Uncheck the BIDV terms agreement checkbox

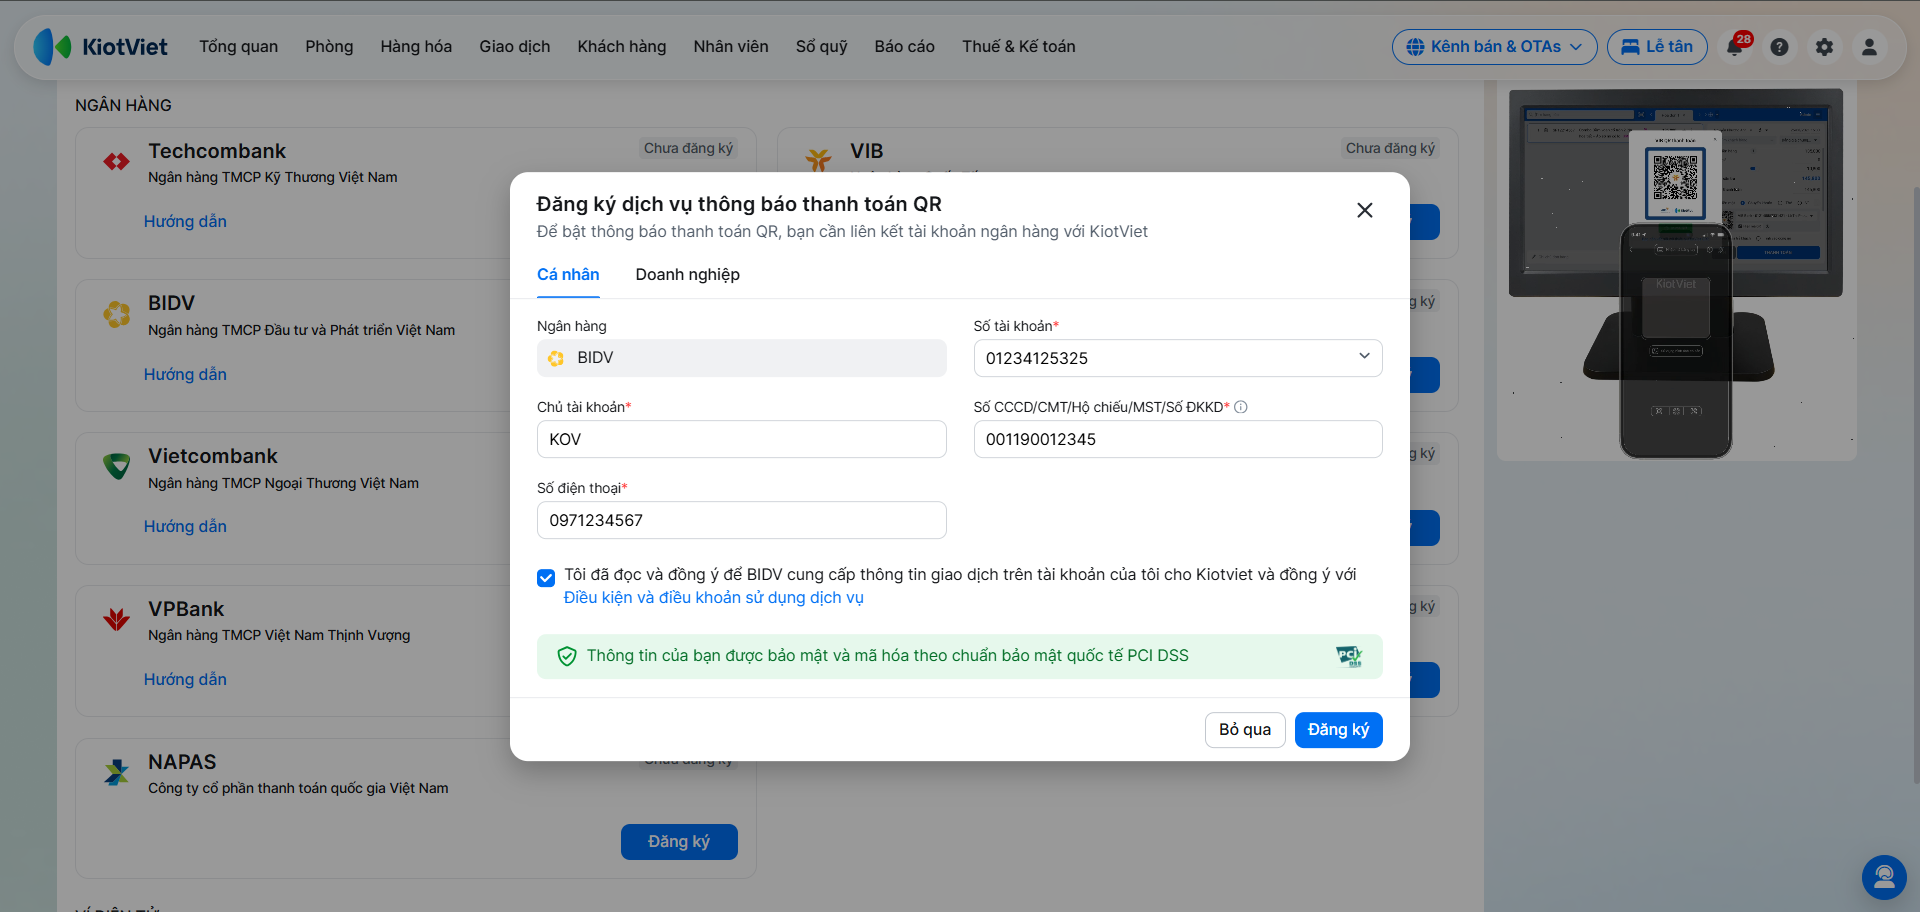coord(546,578)
